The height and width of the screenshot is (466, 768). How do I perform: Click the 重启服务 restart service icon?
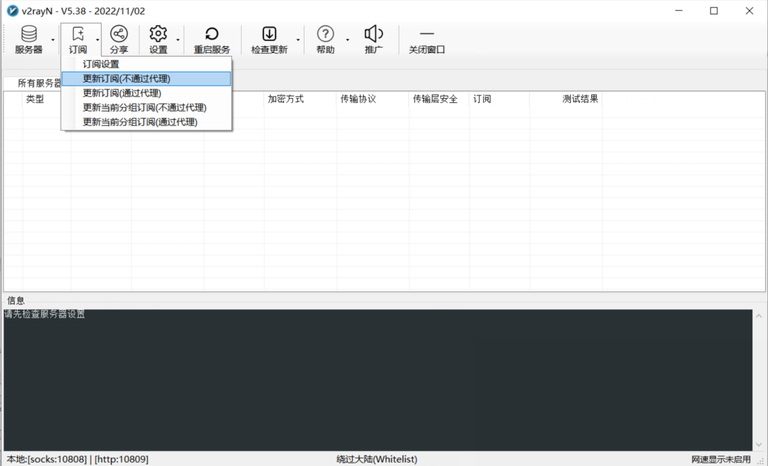tap(211, 39)
